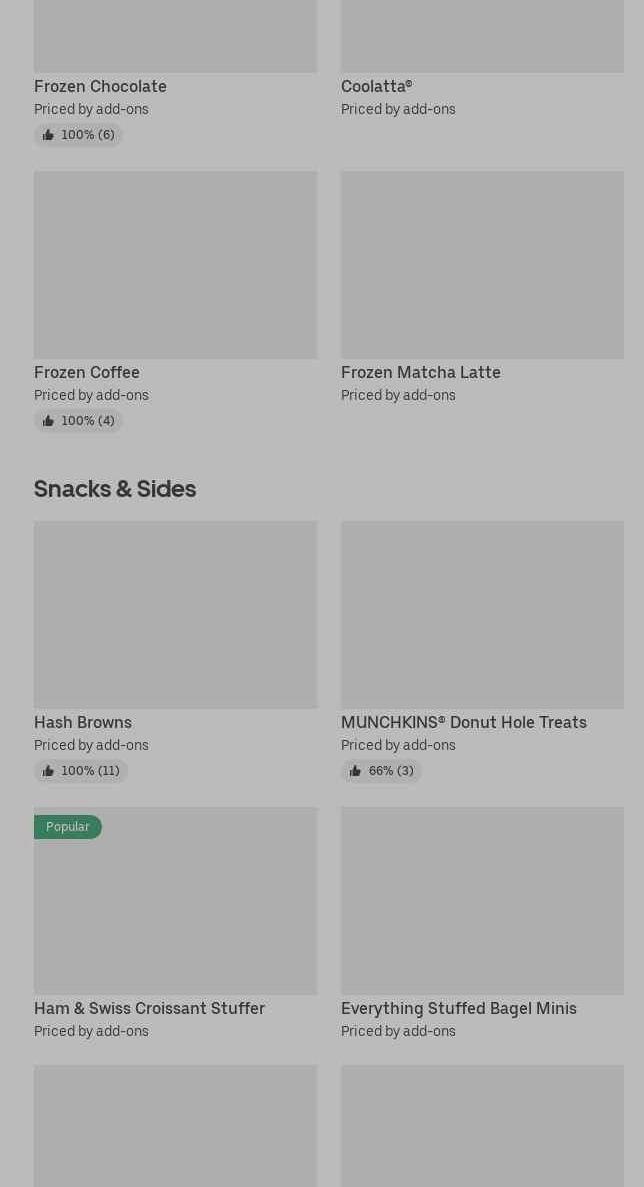Click thumbs-up icon under Hash Browns
The height and width of the screenshot is (1187, 644).
(48, 771)
